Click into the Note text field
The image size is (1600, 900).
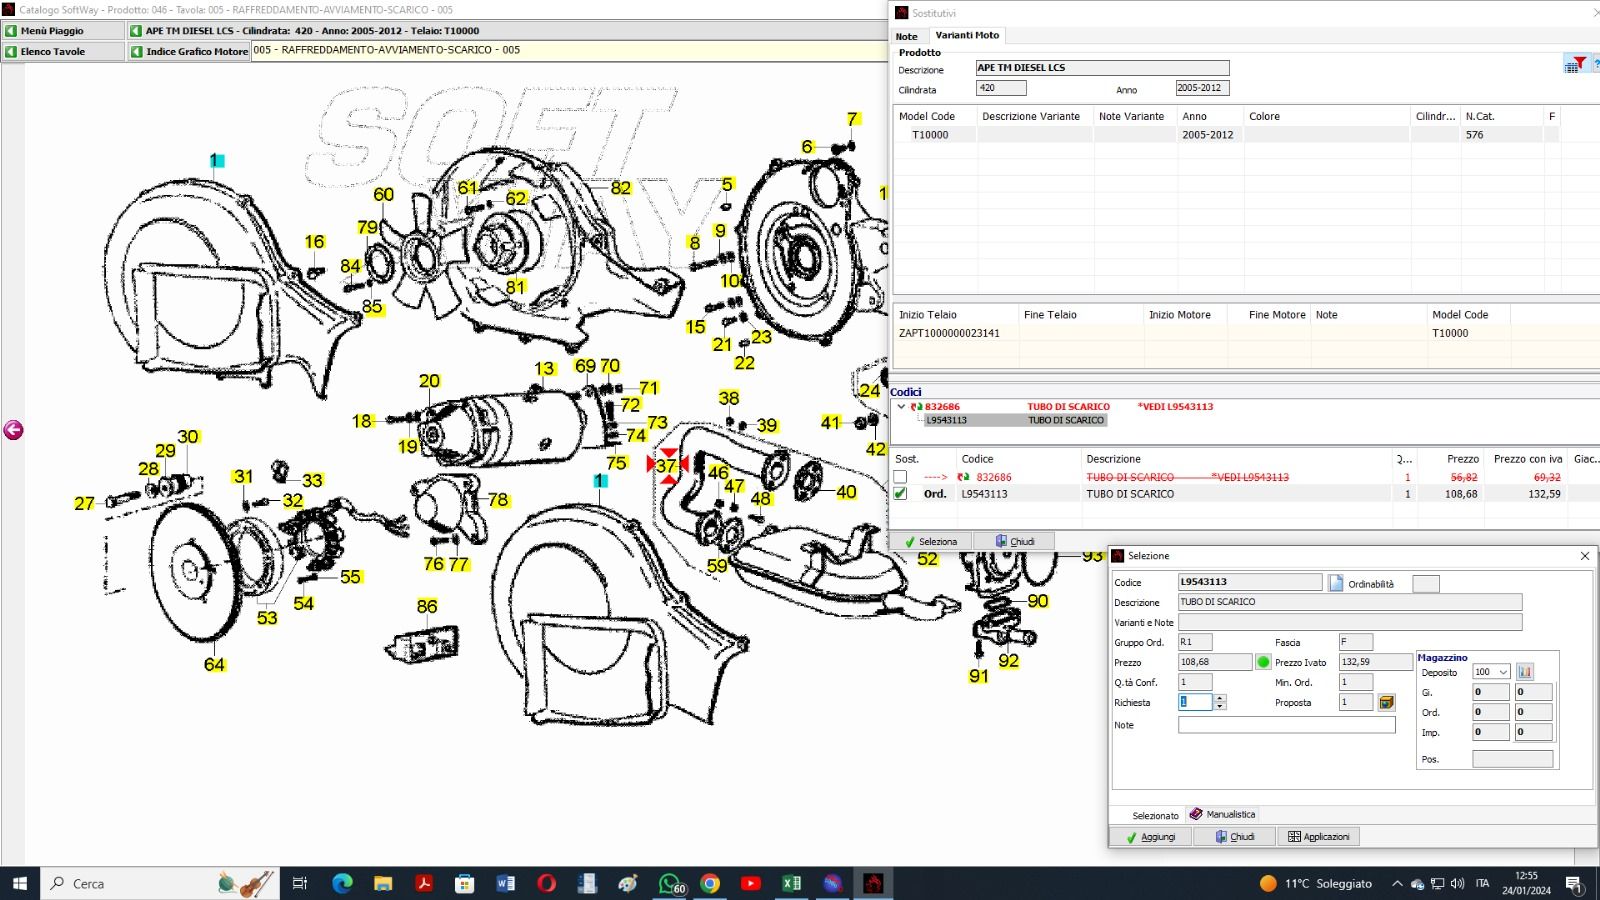click(x=1286, y=725)
